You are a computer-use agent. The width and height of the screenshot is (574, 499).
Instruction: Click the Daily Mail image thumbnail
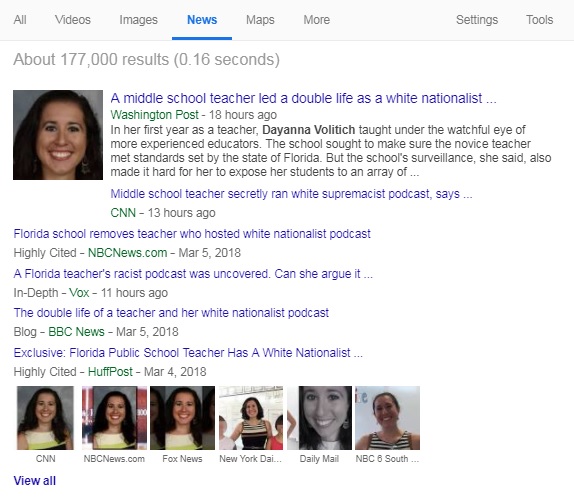319,418
